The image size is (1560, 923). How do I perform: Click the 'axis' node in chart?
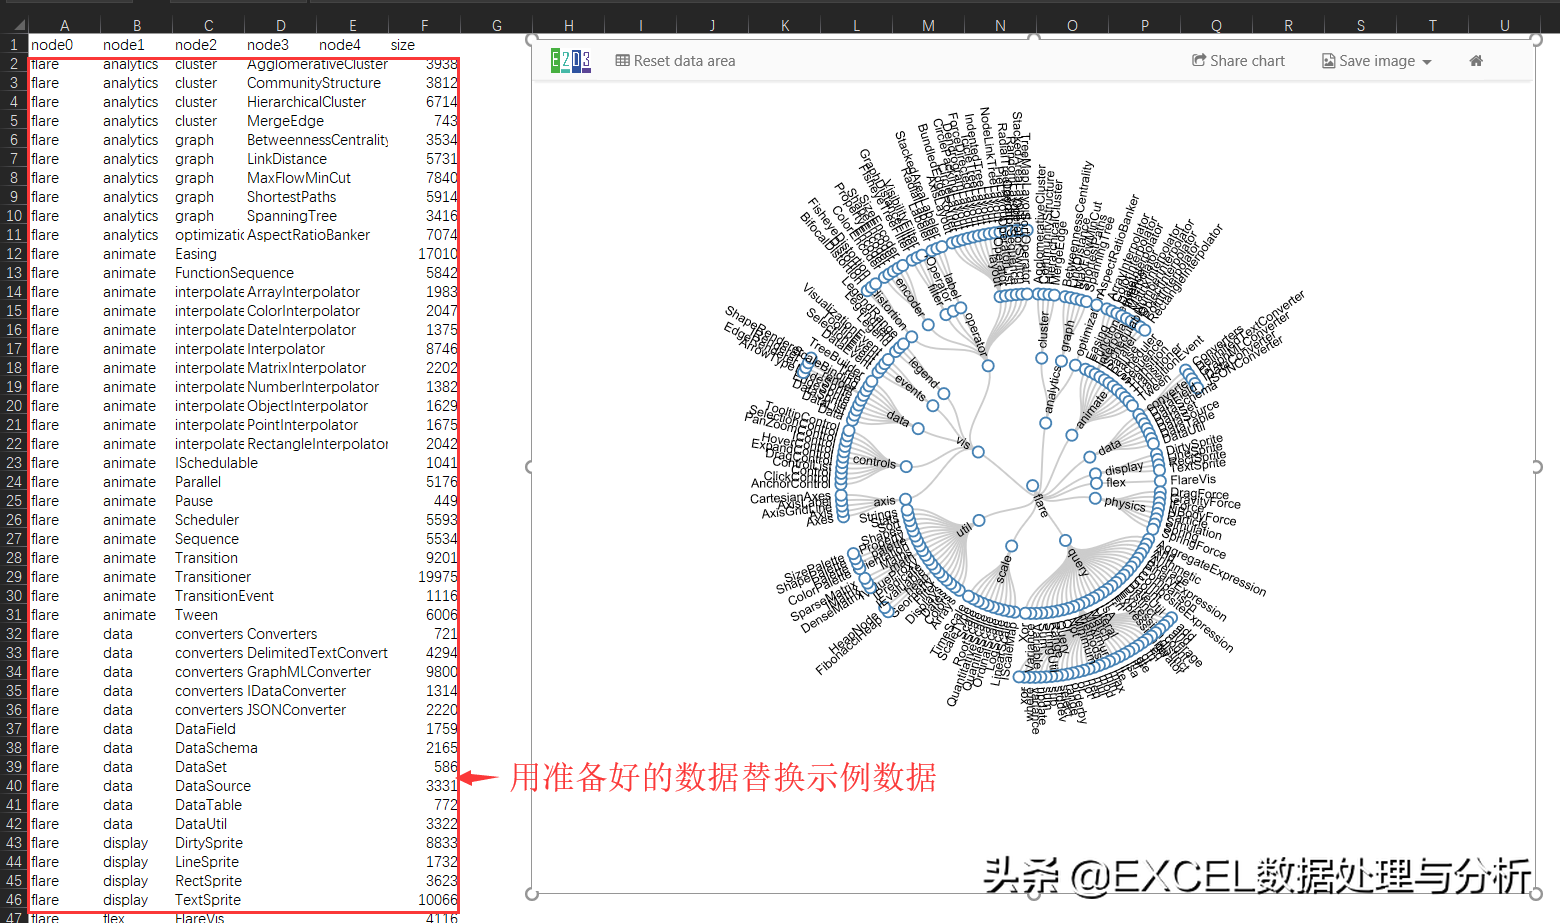click(x=905, y=498)
